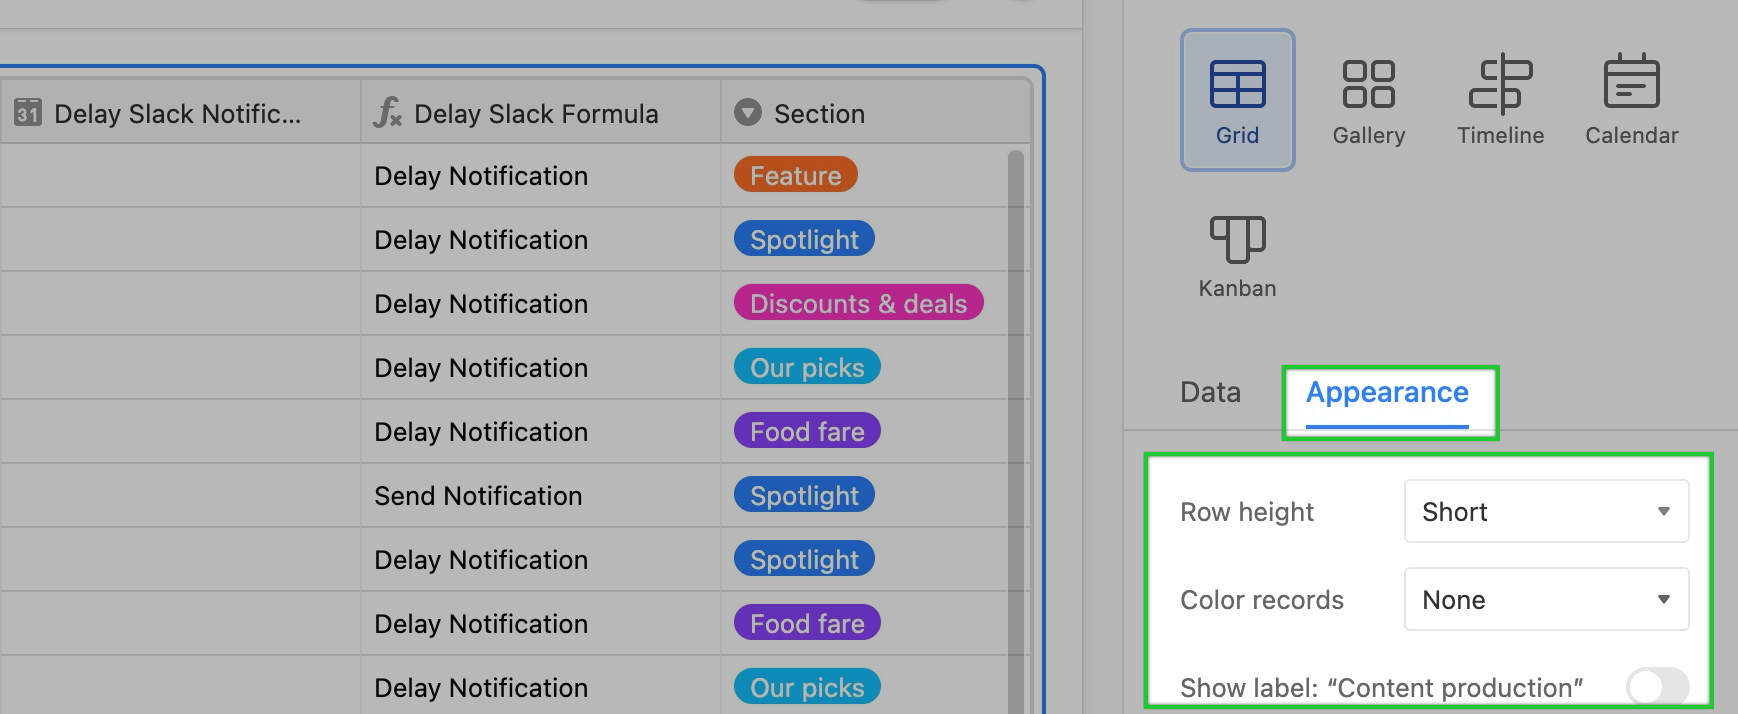Switch to the Data tab
This screenshot has width=1738, height=714.
click(x=1210, y=392)
